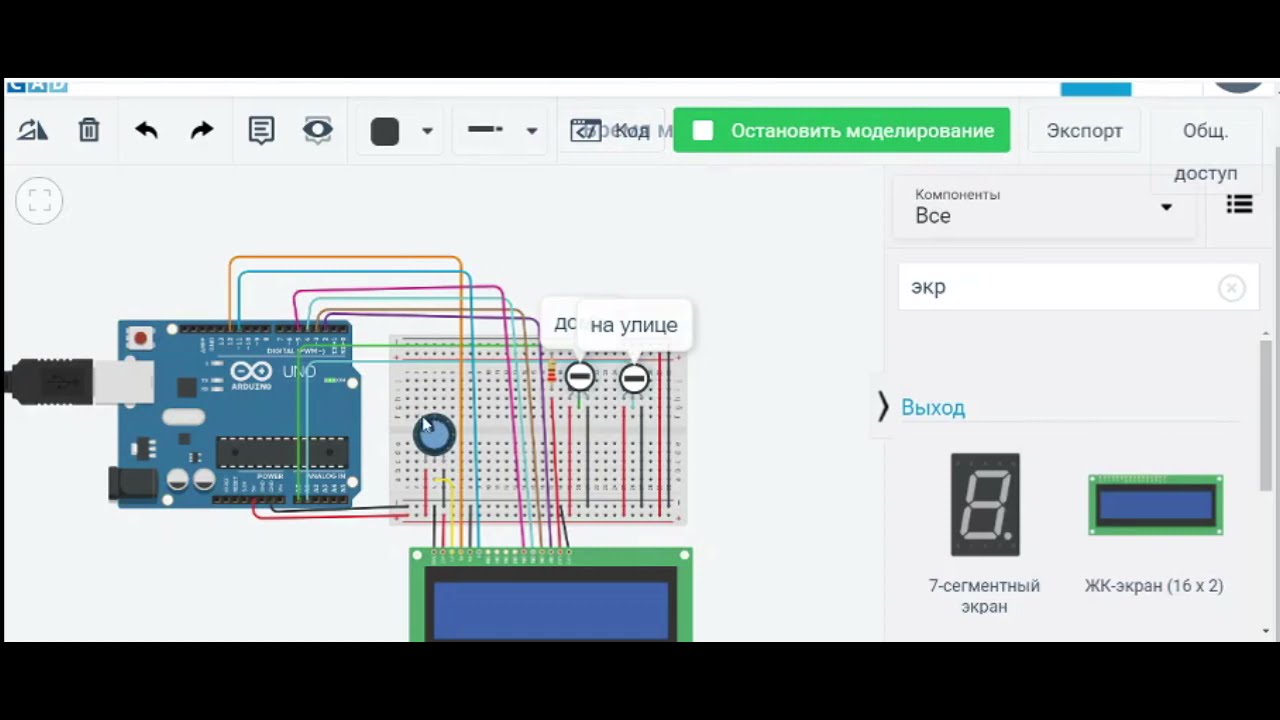
Task: Click the Экспорт button
Action: pos(1084,131)
